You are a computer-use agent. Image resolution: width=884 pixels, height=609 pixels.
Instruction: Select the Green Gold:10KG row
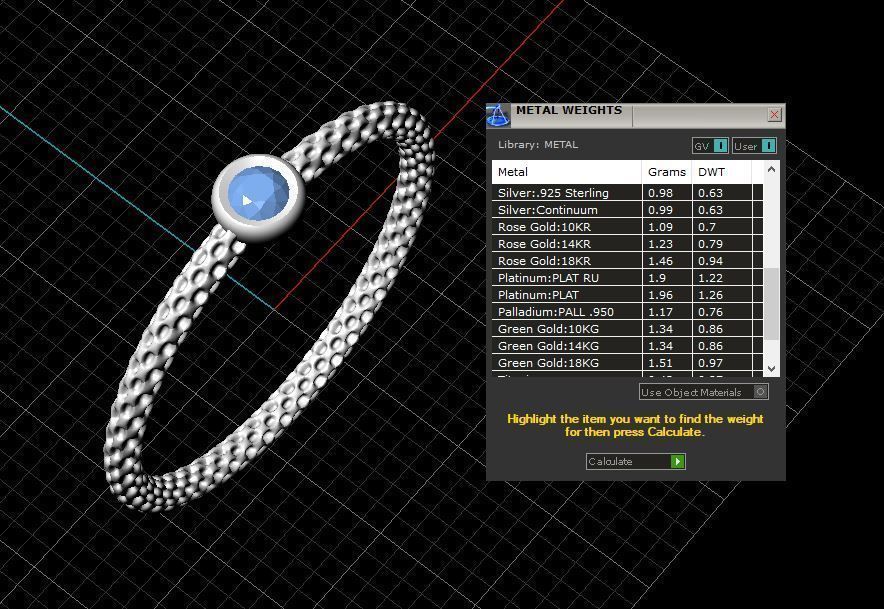627,329
